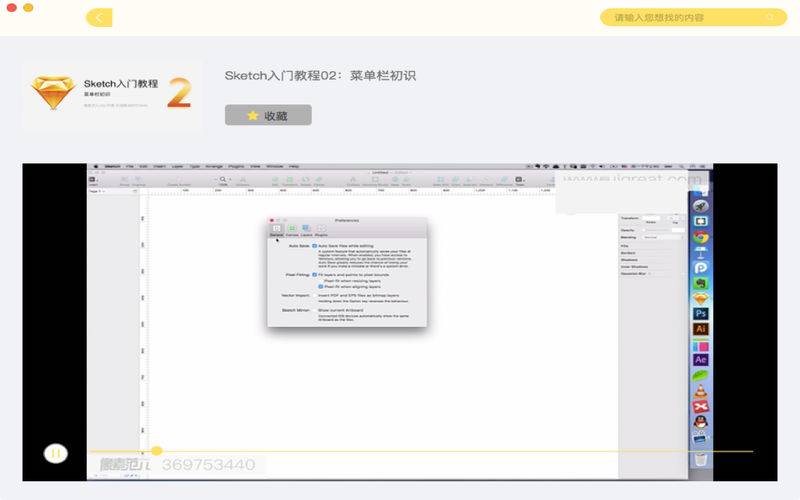
Task: Open the blue P app in dock
Action: click(701, 267)
